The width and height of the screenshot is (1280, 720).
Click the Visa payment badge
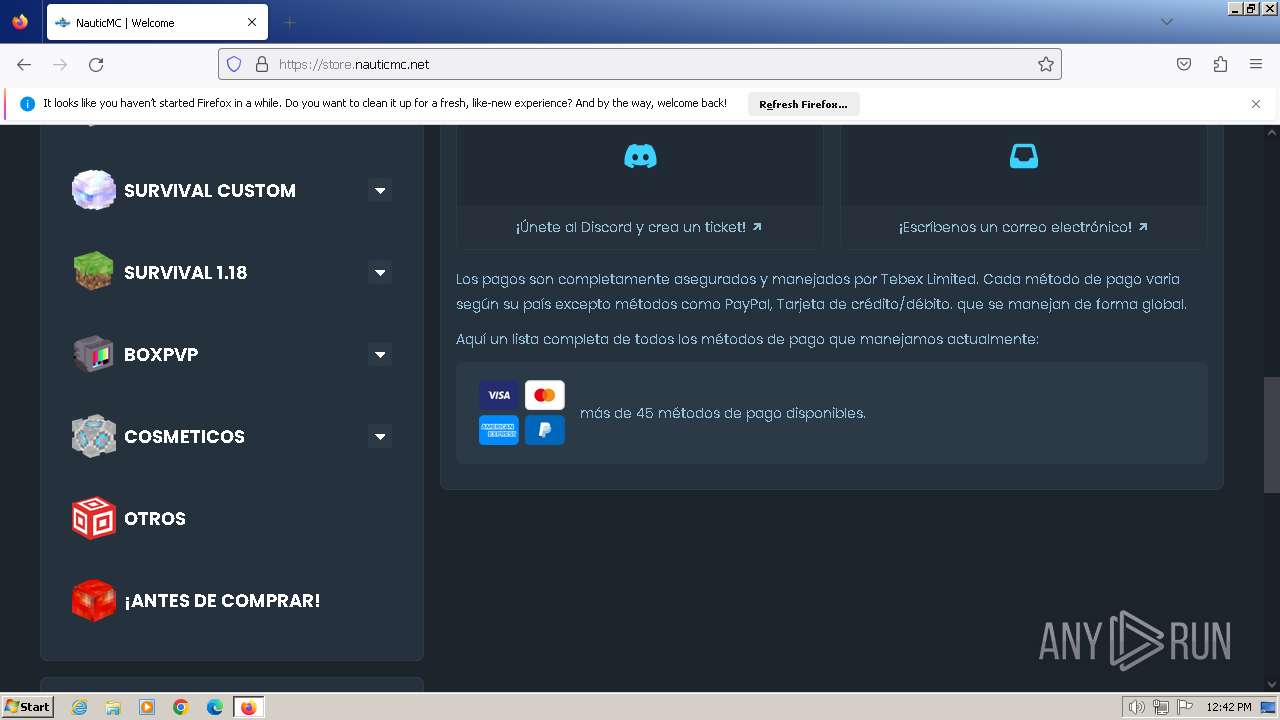point(498,395)
